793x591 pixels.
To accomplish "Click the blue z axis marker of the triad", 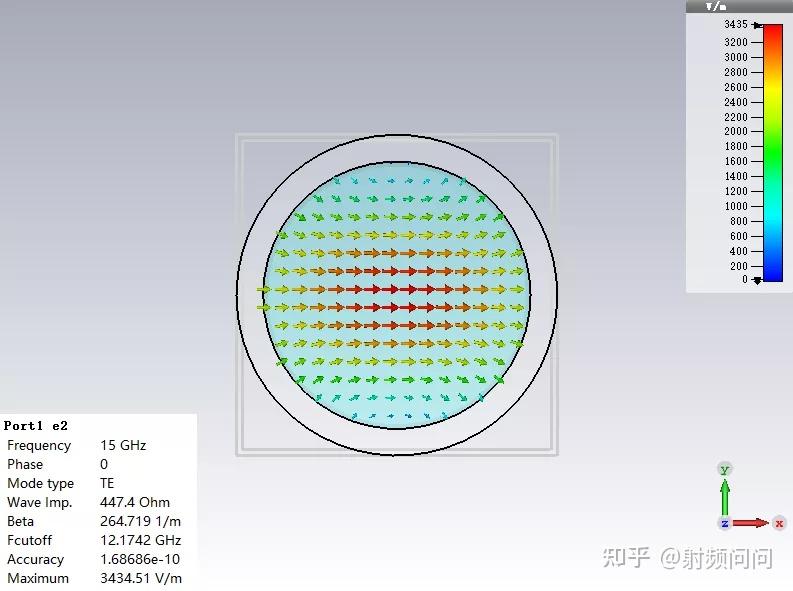I will coord(725,523).
